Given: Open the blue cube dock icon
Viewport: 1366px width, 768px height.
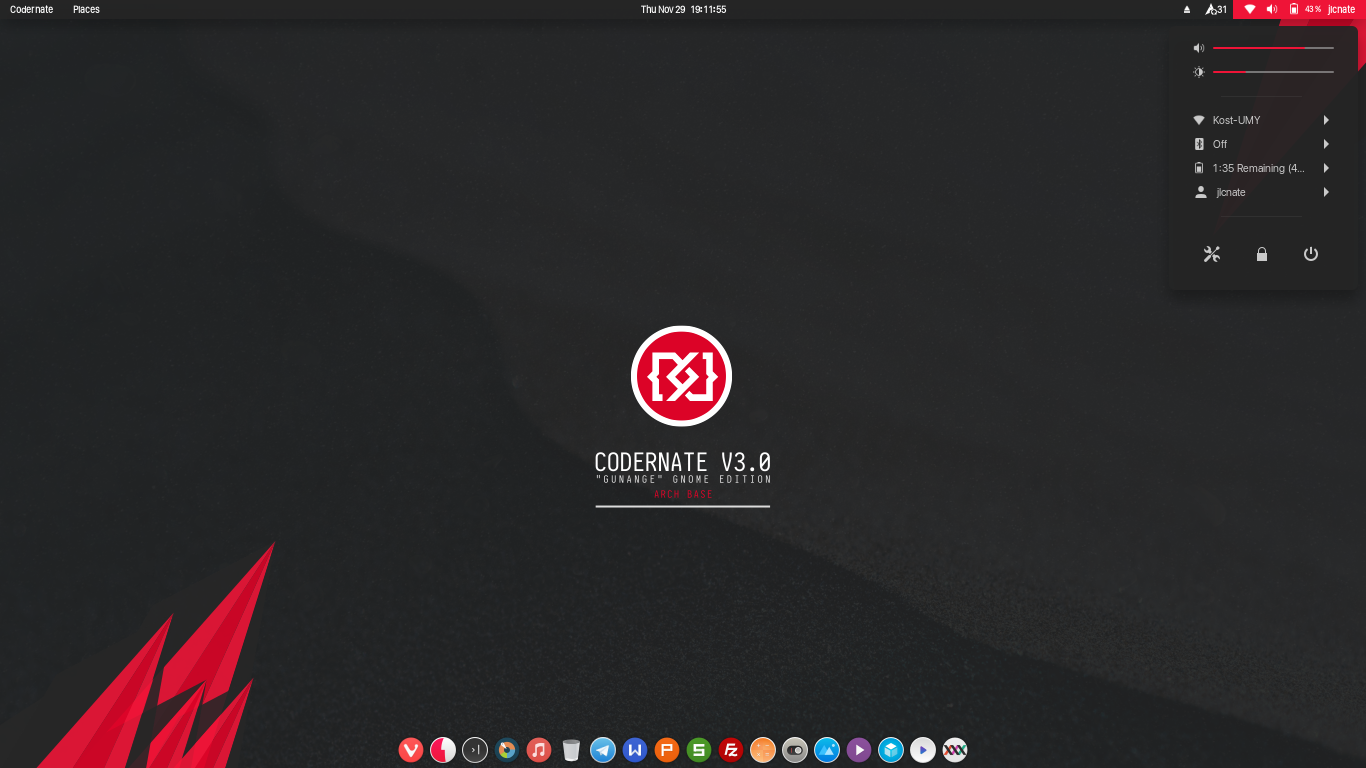Looking at the screenshot, I should (891, 750).
